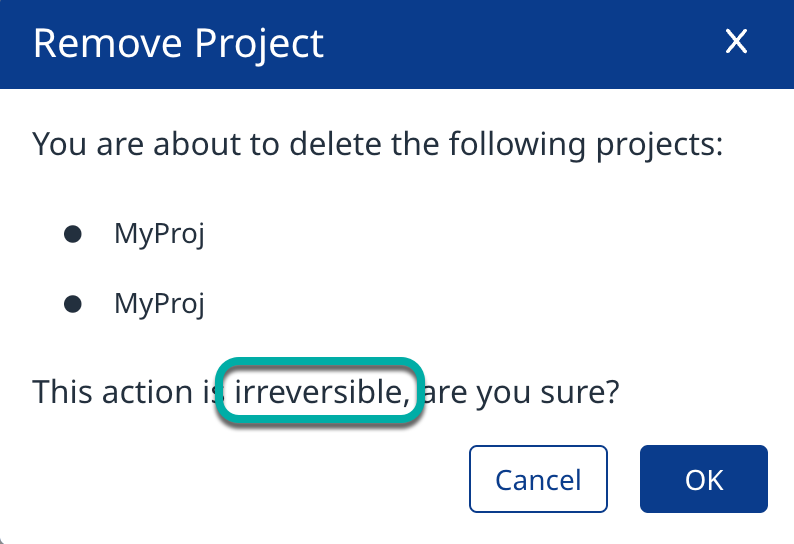Click the highlighted word irreversible
The image size is (794, 544).
tap(318, 391)
